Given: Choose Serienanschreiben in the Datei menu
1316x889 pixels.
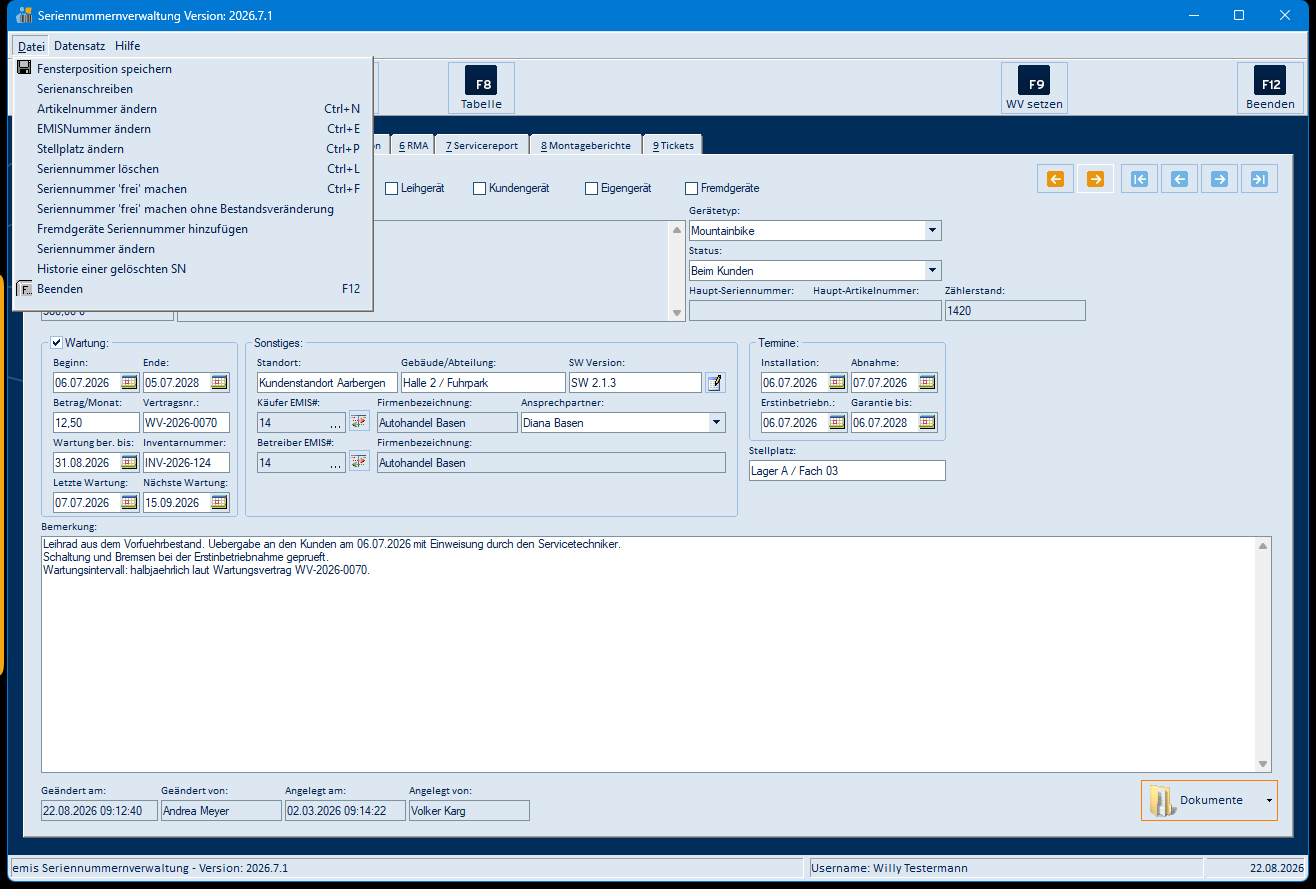Looking at the screenshot, I should pos(193,89).
